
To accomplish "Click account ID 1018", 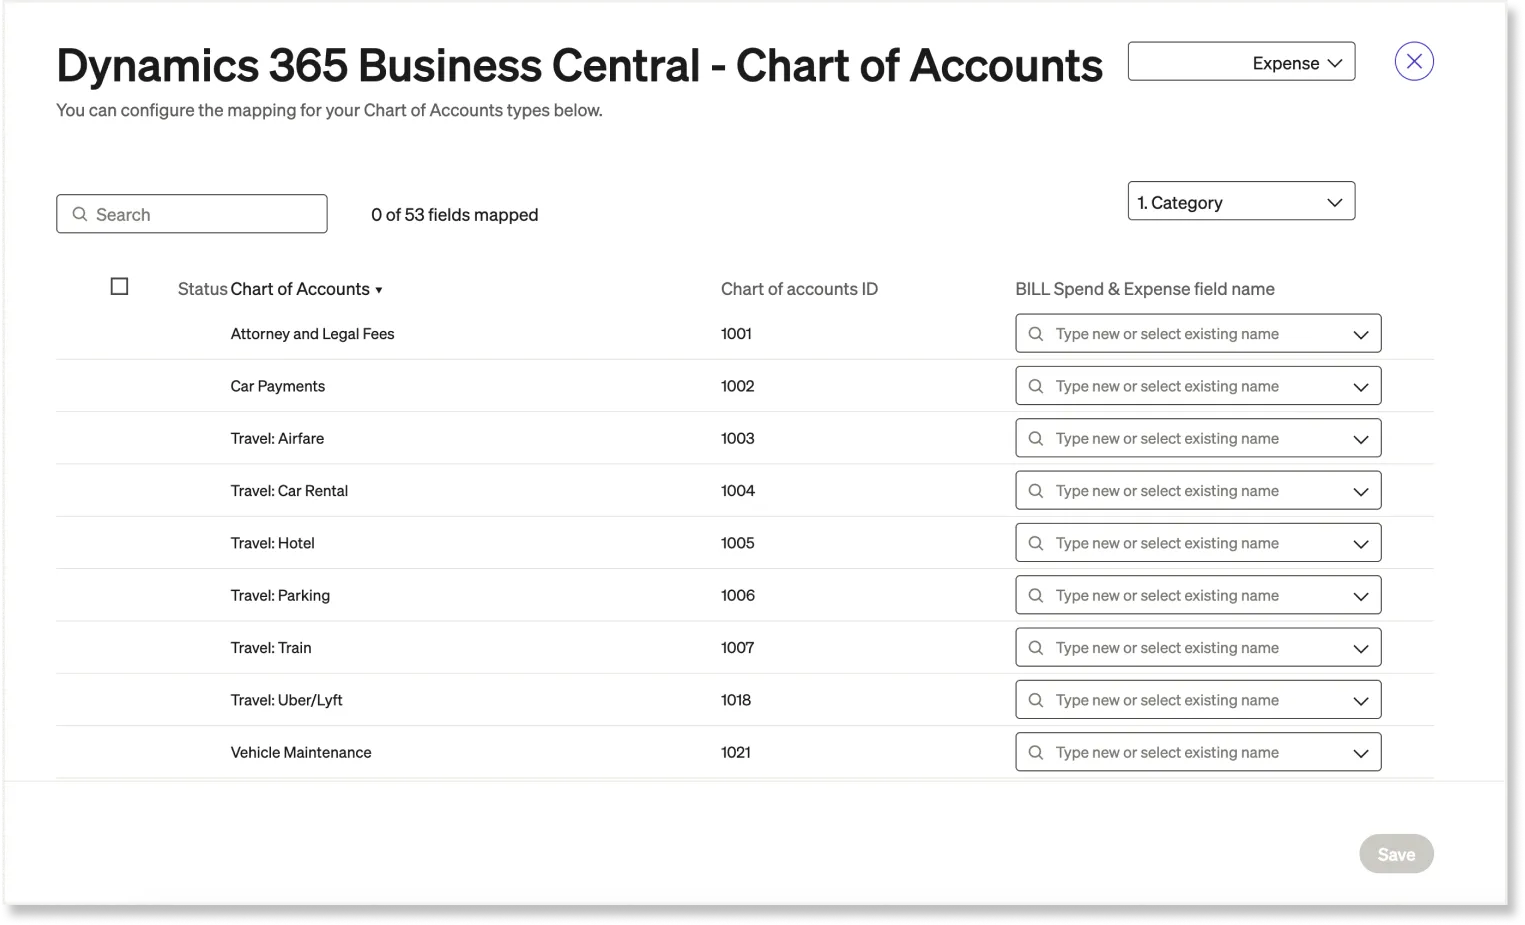I will pyautogui.click(x=736, y=700).
